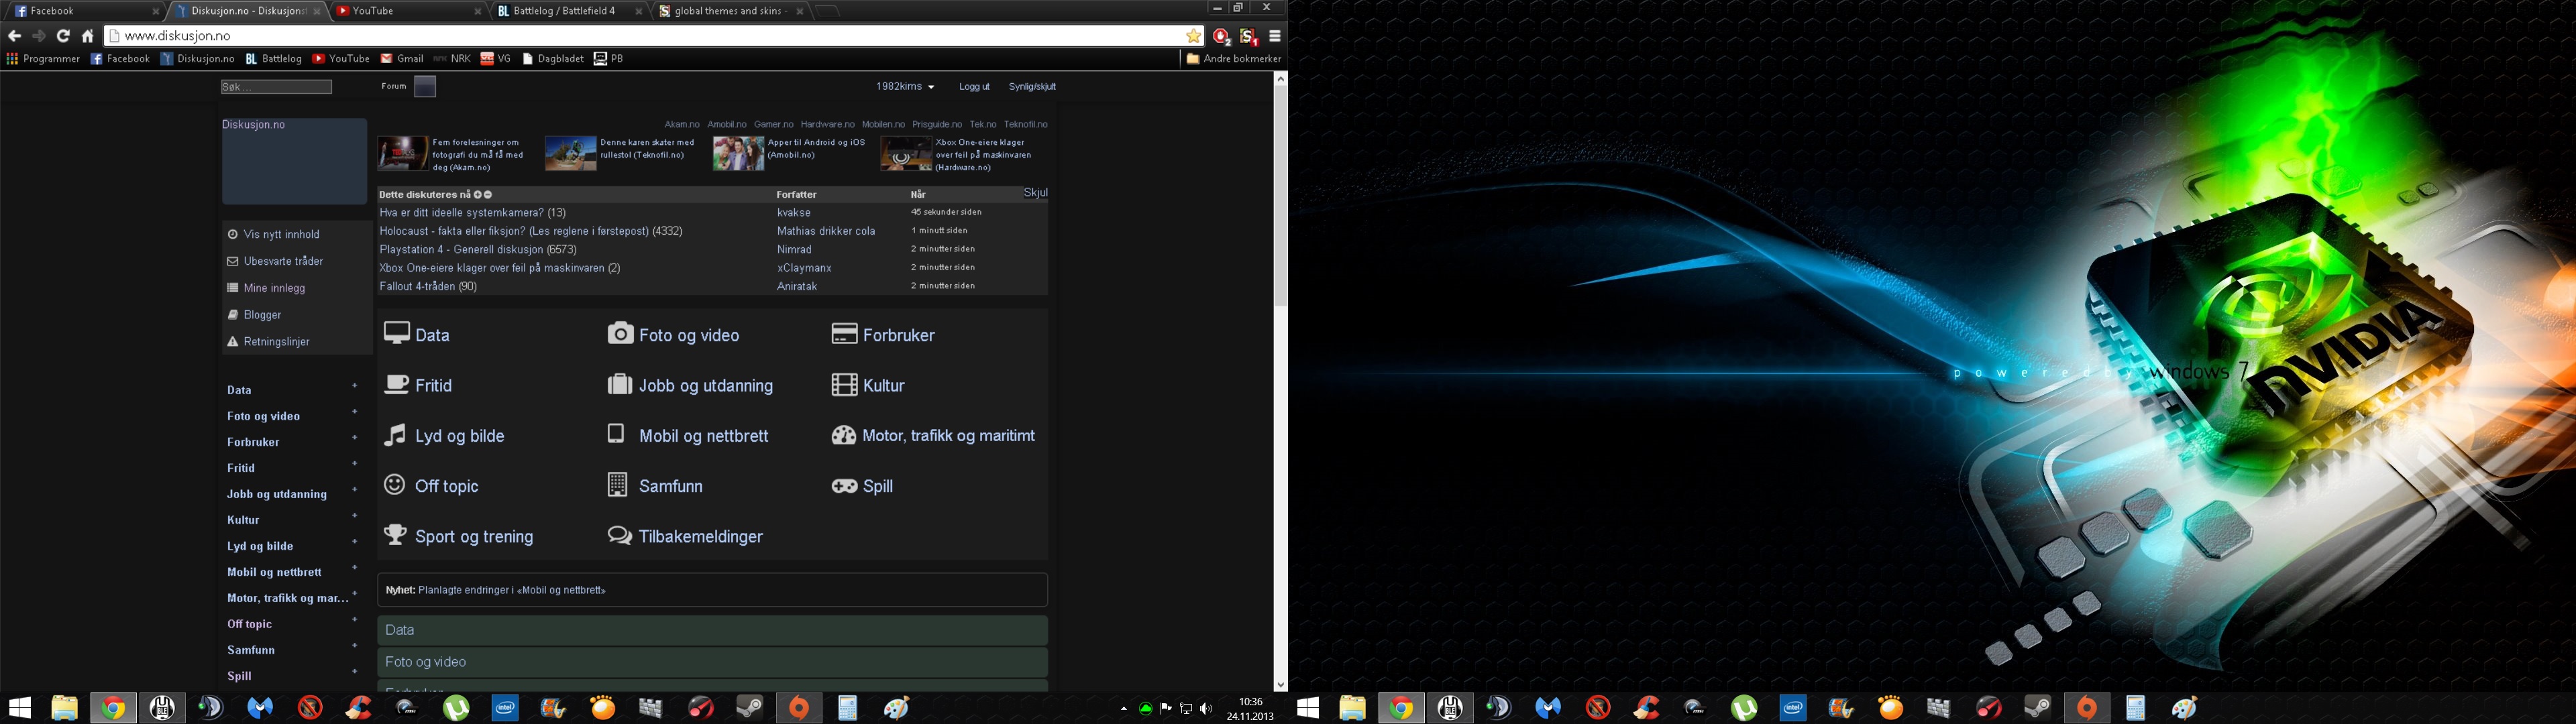Open the Kultur film strip icon in main grid
The height and width of the screenshot is (724, 2576).
[x=844, y=384]
